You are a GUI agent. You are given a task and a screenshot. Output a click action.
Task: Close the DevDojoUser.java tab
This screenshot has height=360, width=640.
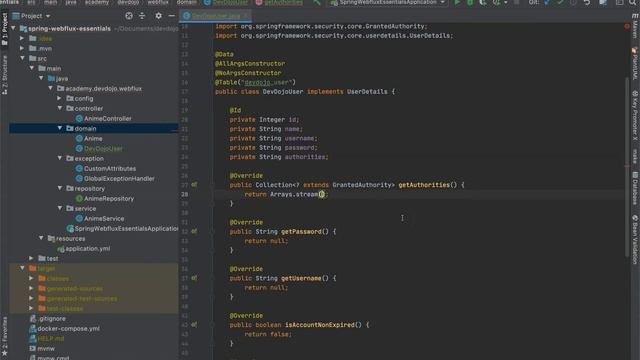(x=247, y=16)
